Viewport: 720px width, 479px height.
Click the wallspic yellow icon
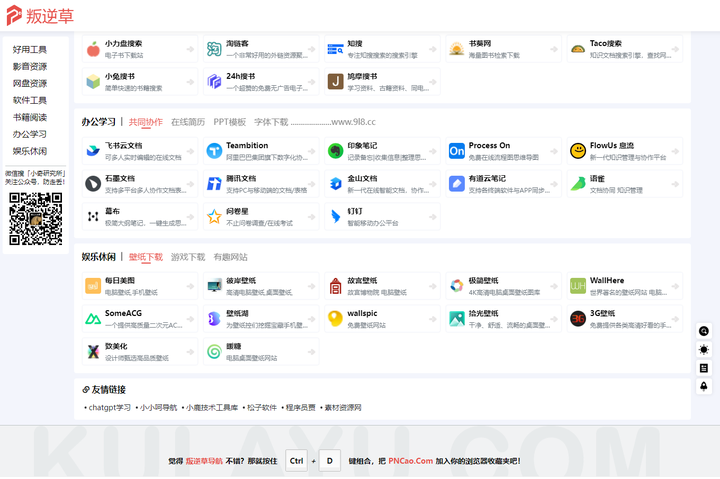pyautogui.click(x=336, y=319)
